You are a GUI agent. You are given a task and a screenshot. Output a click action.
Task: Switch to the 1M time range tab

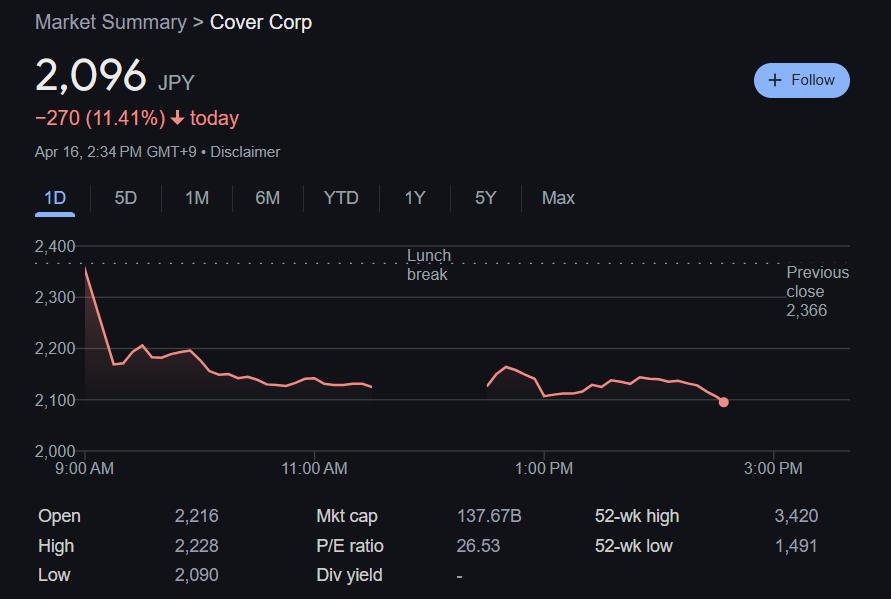(197, 198)
